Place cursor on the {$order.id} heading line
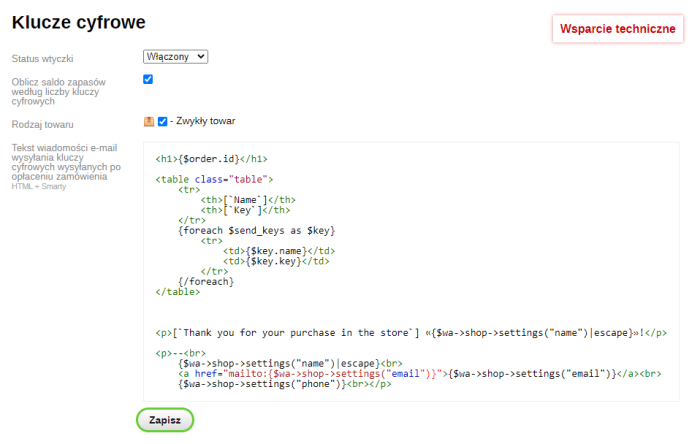Screen dimensions: 700x444 211,158
